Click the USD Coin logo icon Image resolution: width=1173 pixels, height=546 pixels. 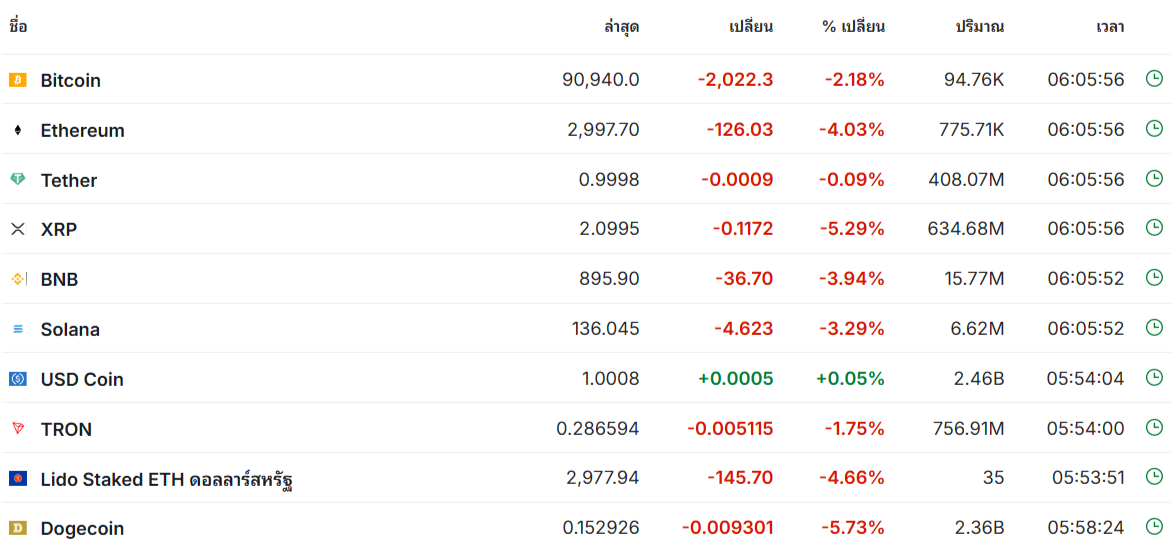[x=17, y=379]
